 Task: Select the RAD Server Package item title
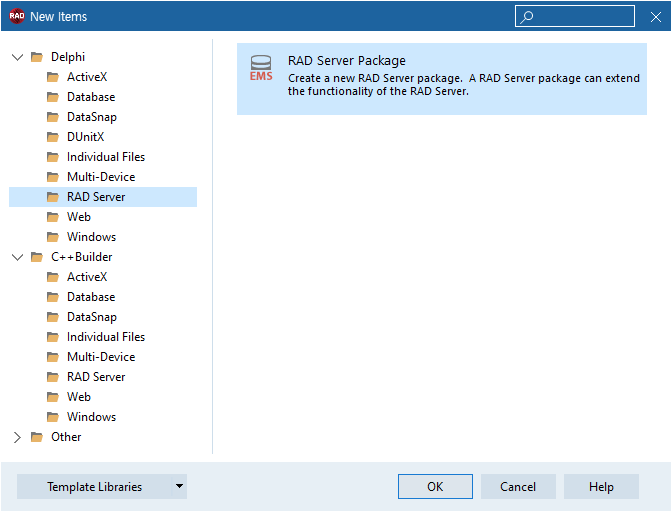coord(347,61)
